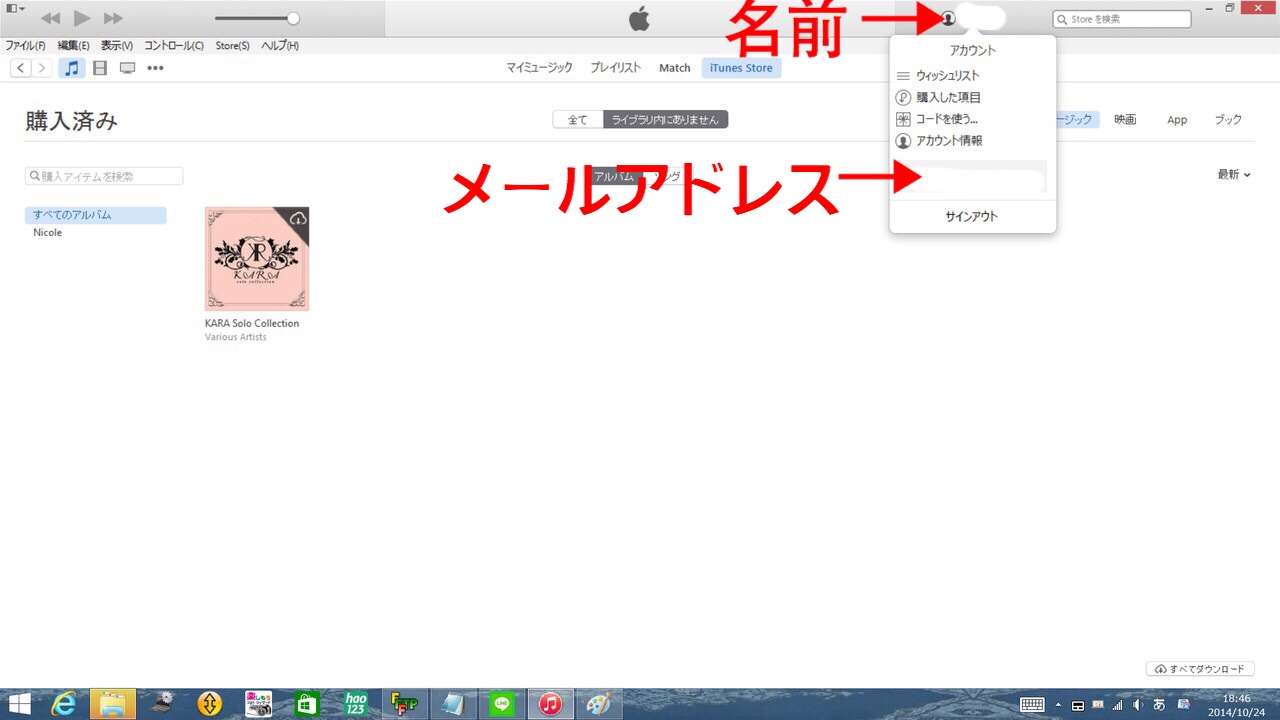The image size is (1280, 720).
Task: Switch to the マイミュージック tab
Action: (539, 68)
